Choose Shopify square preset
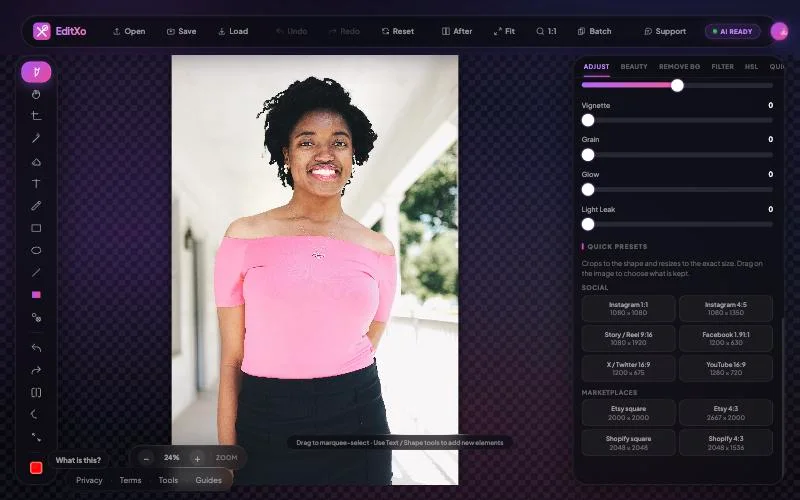Image resolution: width=800 pixels, height=500 pixels. click(x=629, y=443)
